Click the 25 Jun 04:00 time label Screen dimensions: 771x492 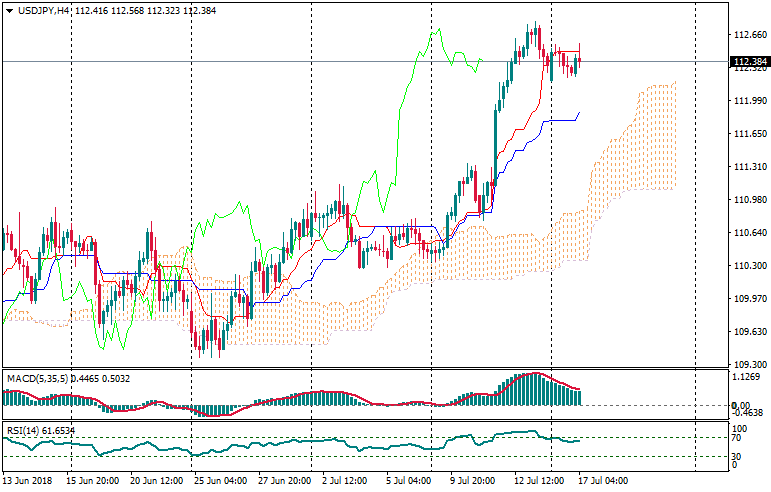click(x=220, y=480)
